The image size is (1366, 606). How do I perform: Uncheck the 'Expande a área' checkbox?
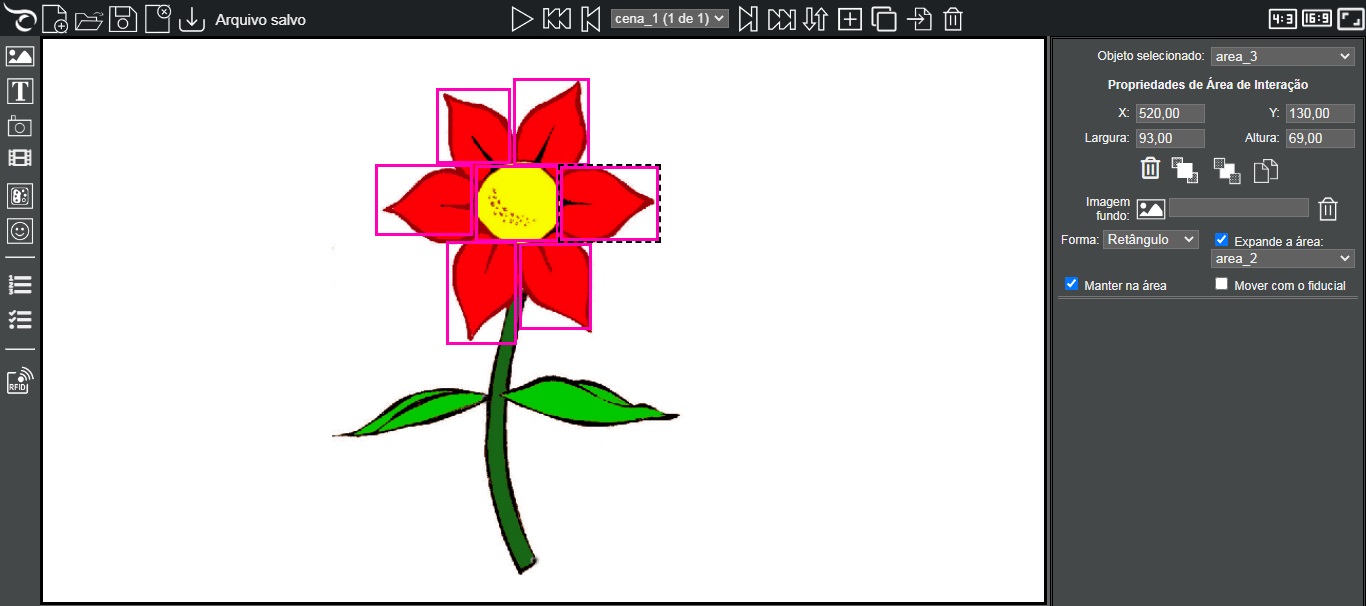pos(1221,240)
